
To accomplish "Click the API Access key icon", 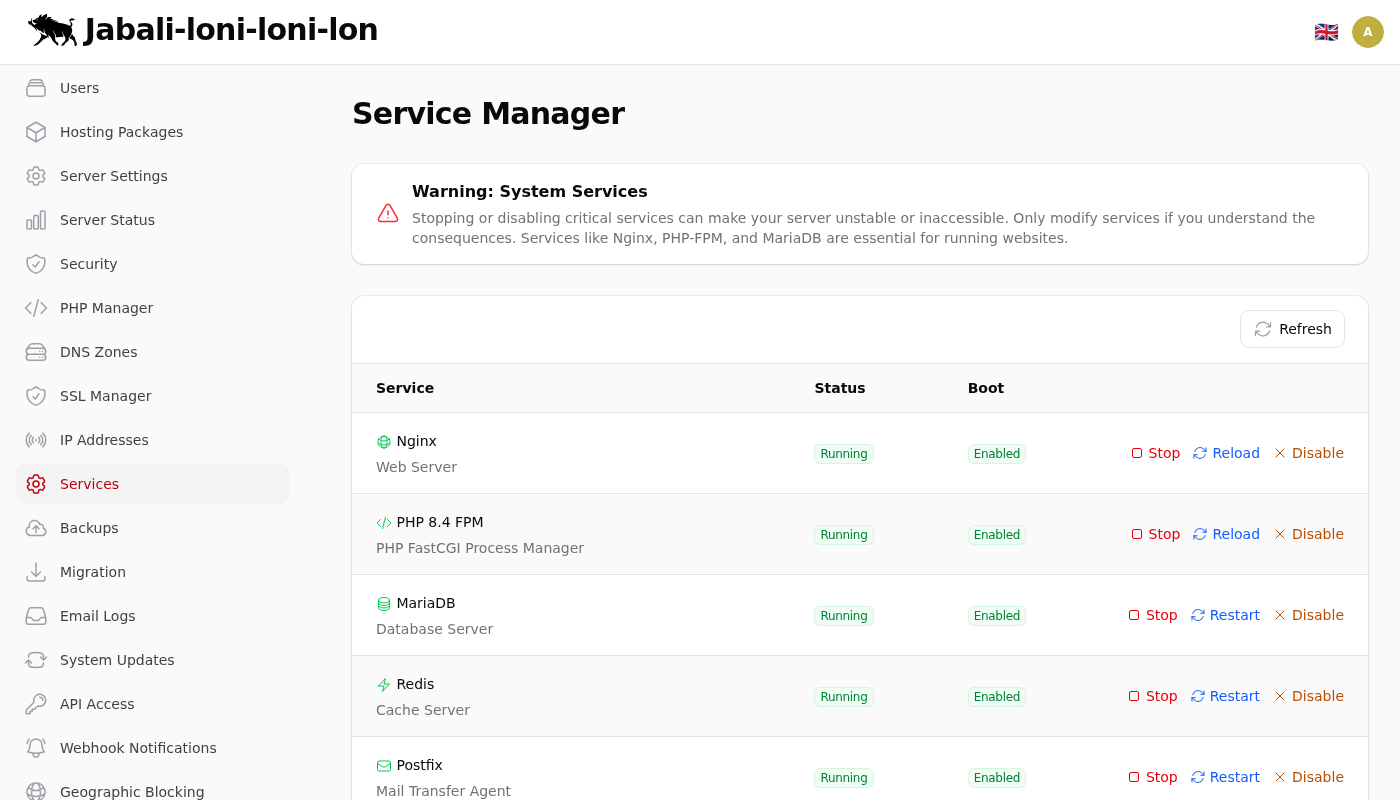I will [36, 704].
